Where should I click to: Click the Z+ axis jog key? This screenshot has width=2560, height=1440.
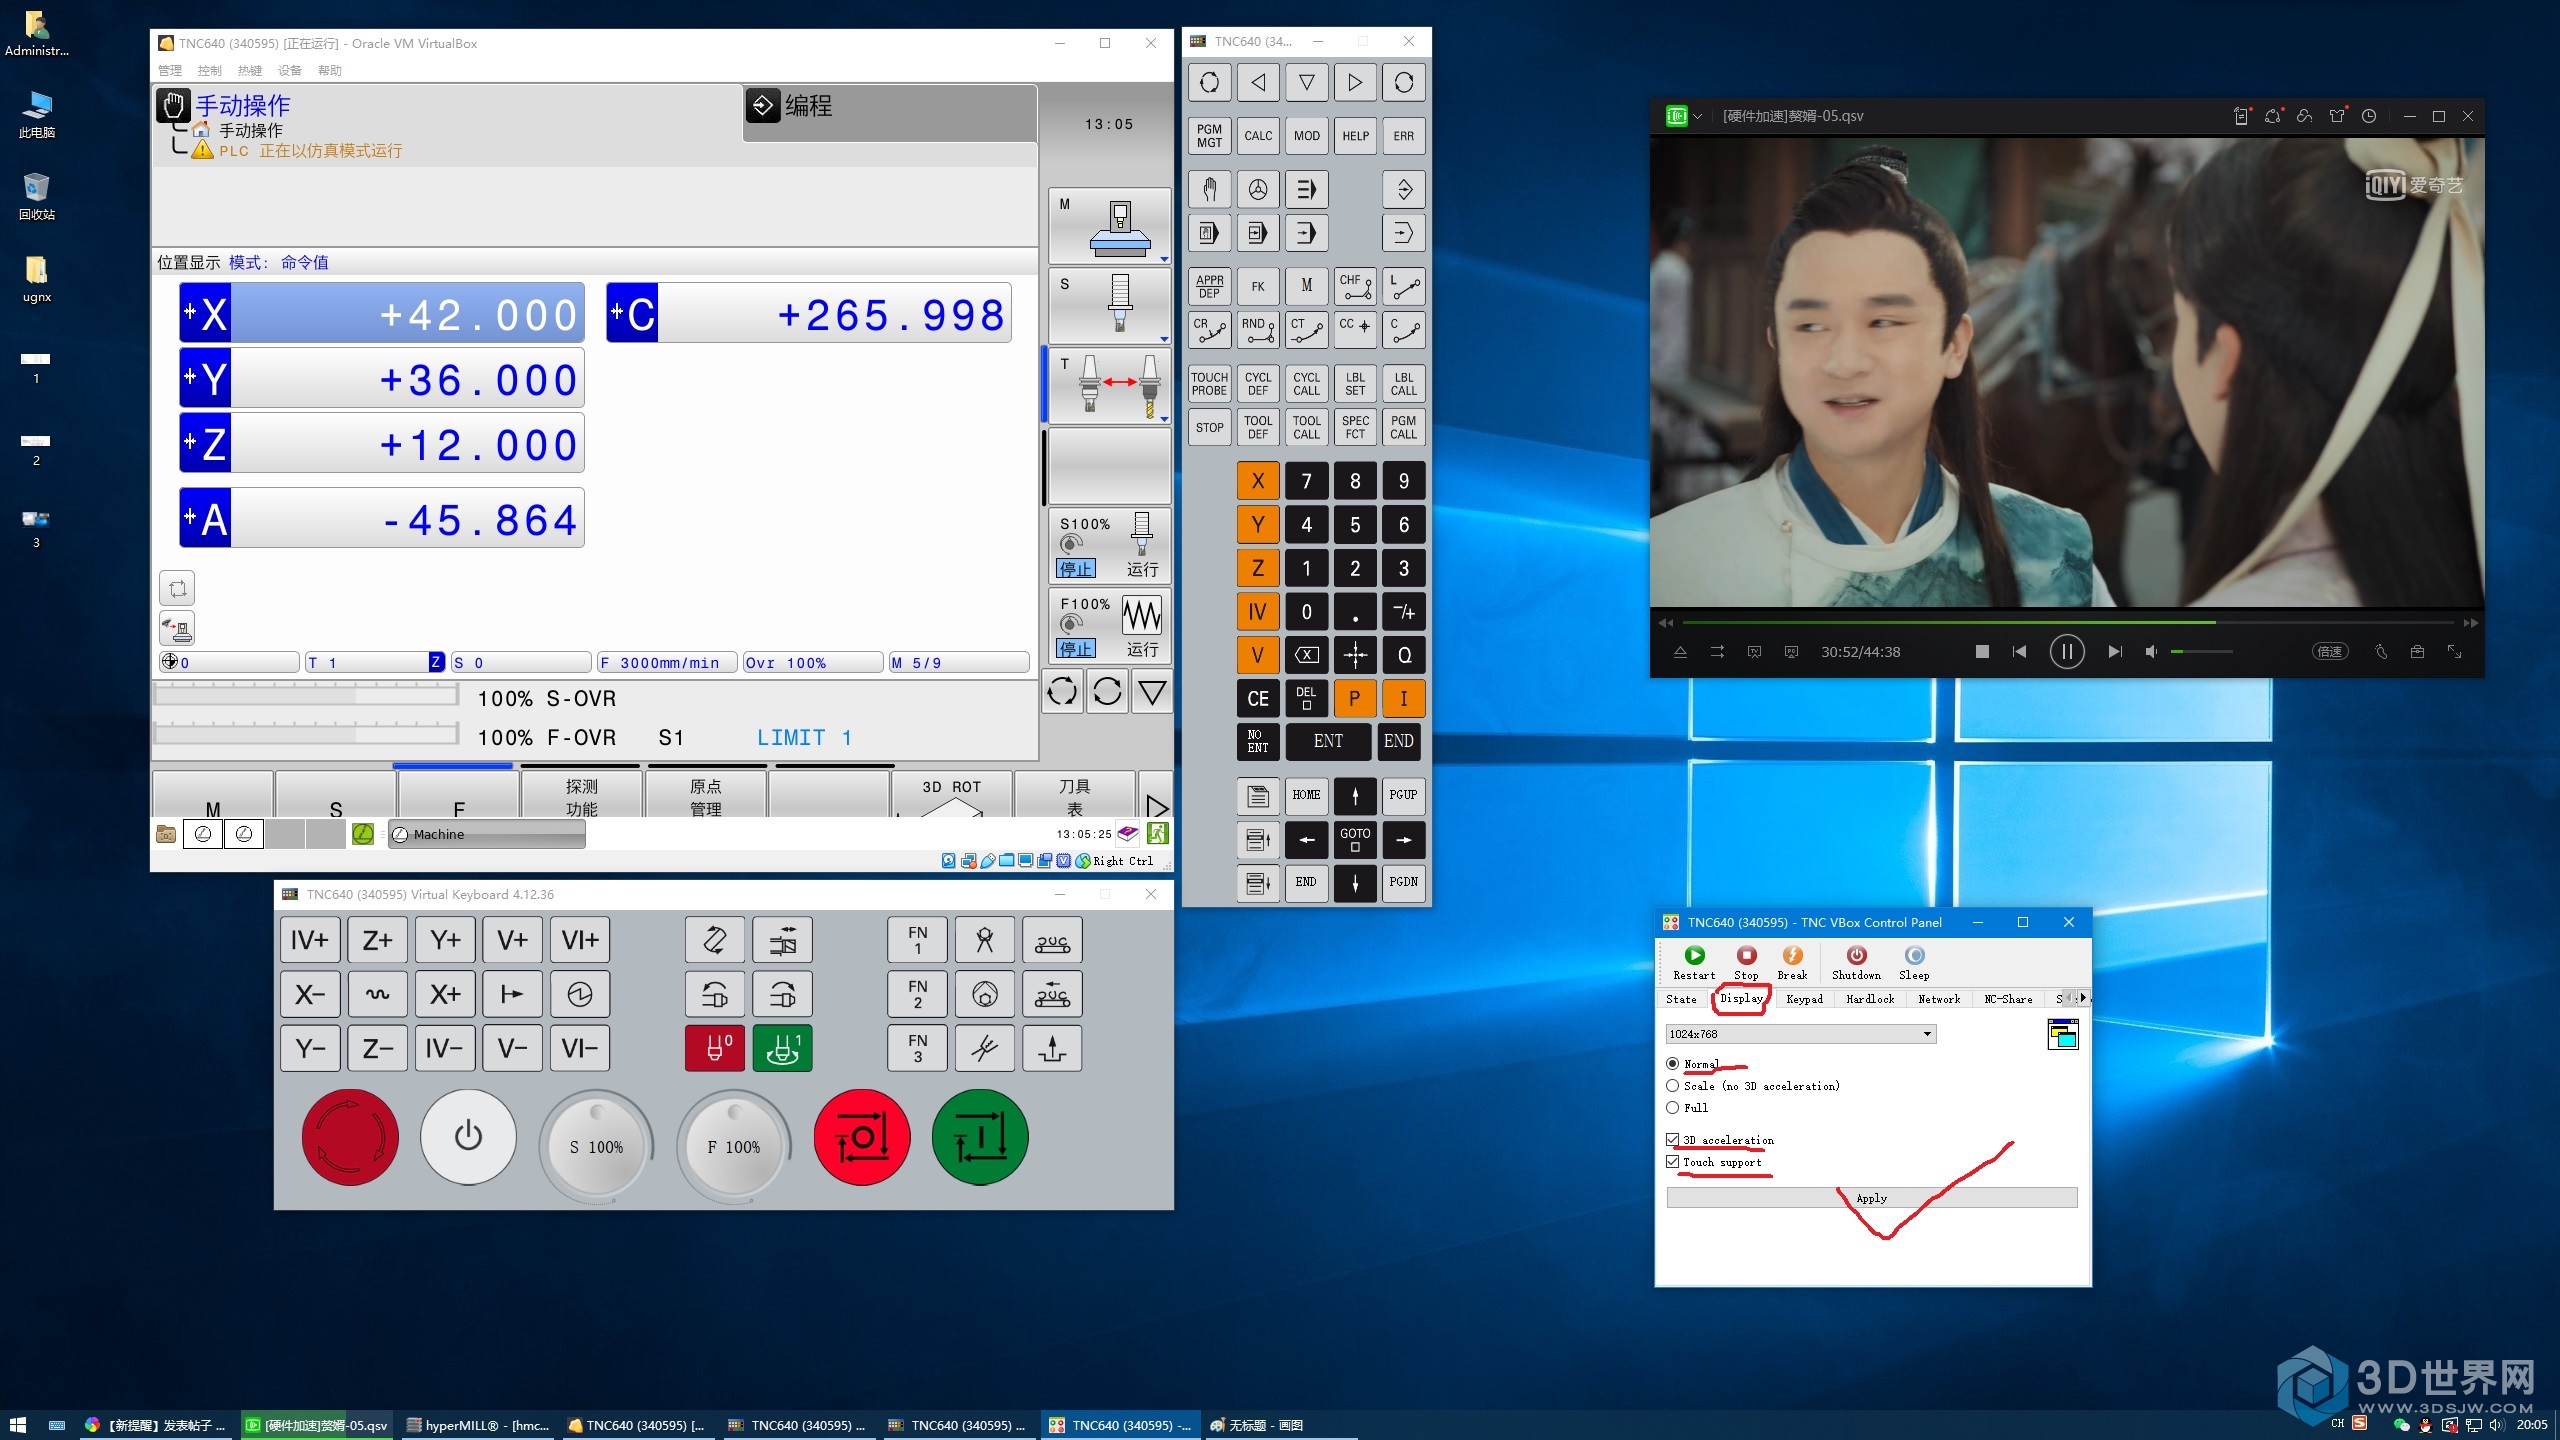pos(377,940)
